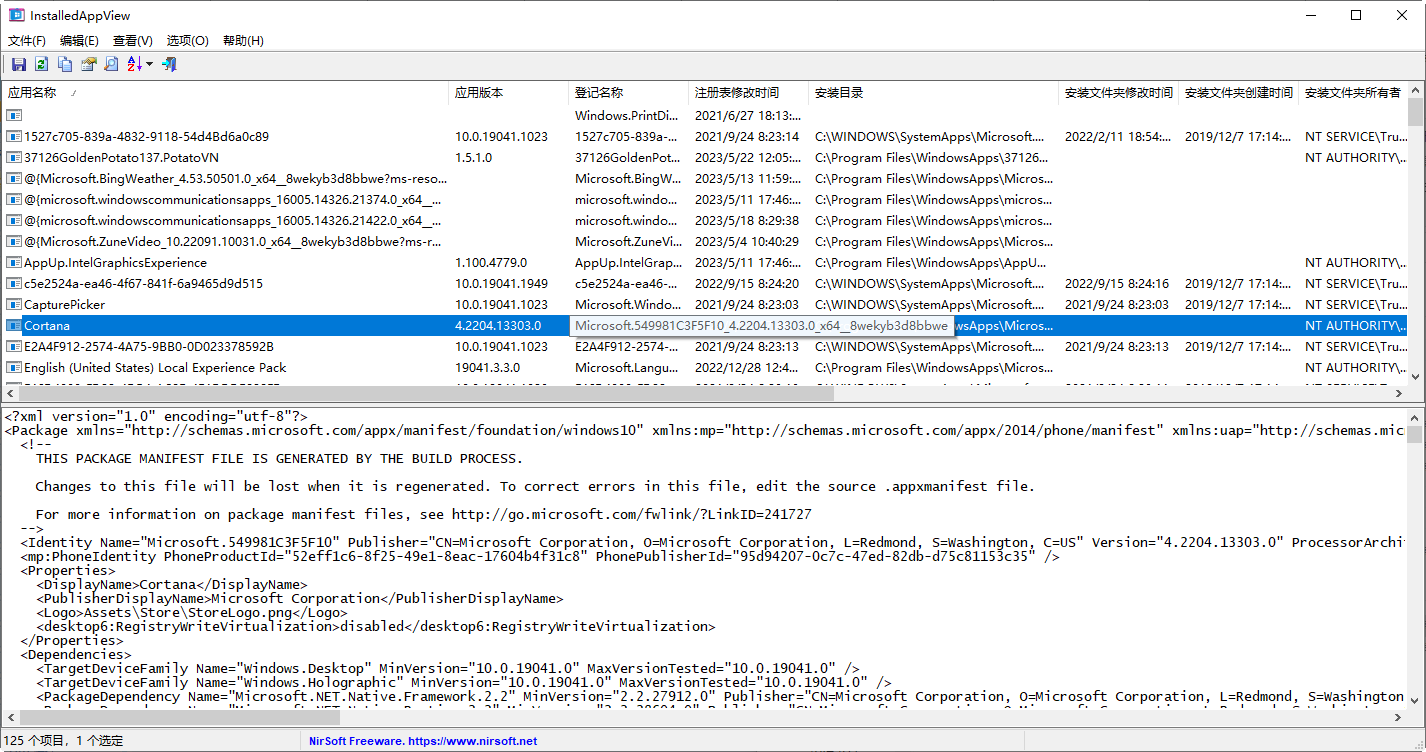Click the upper list scroll-down arrow
This screenshot has height=752, width=1426.
pos(1415,377)
